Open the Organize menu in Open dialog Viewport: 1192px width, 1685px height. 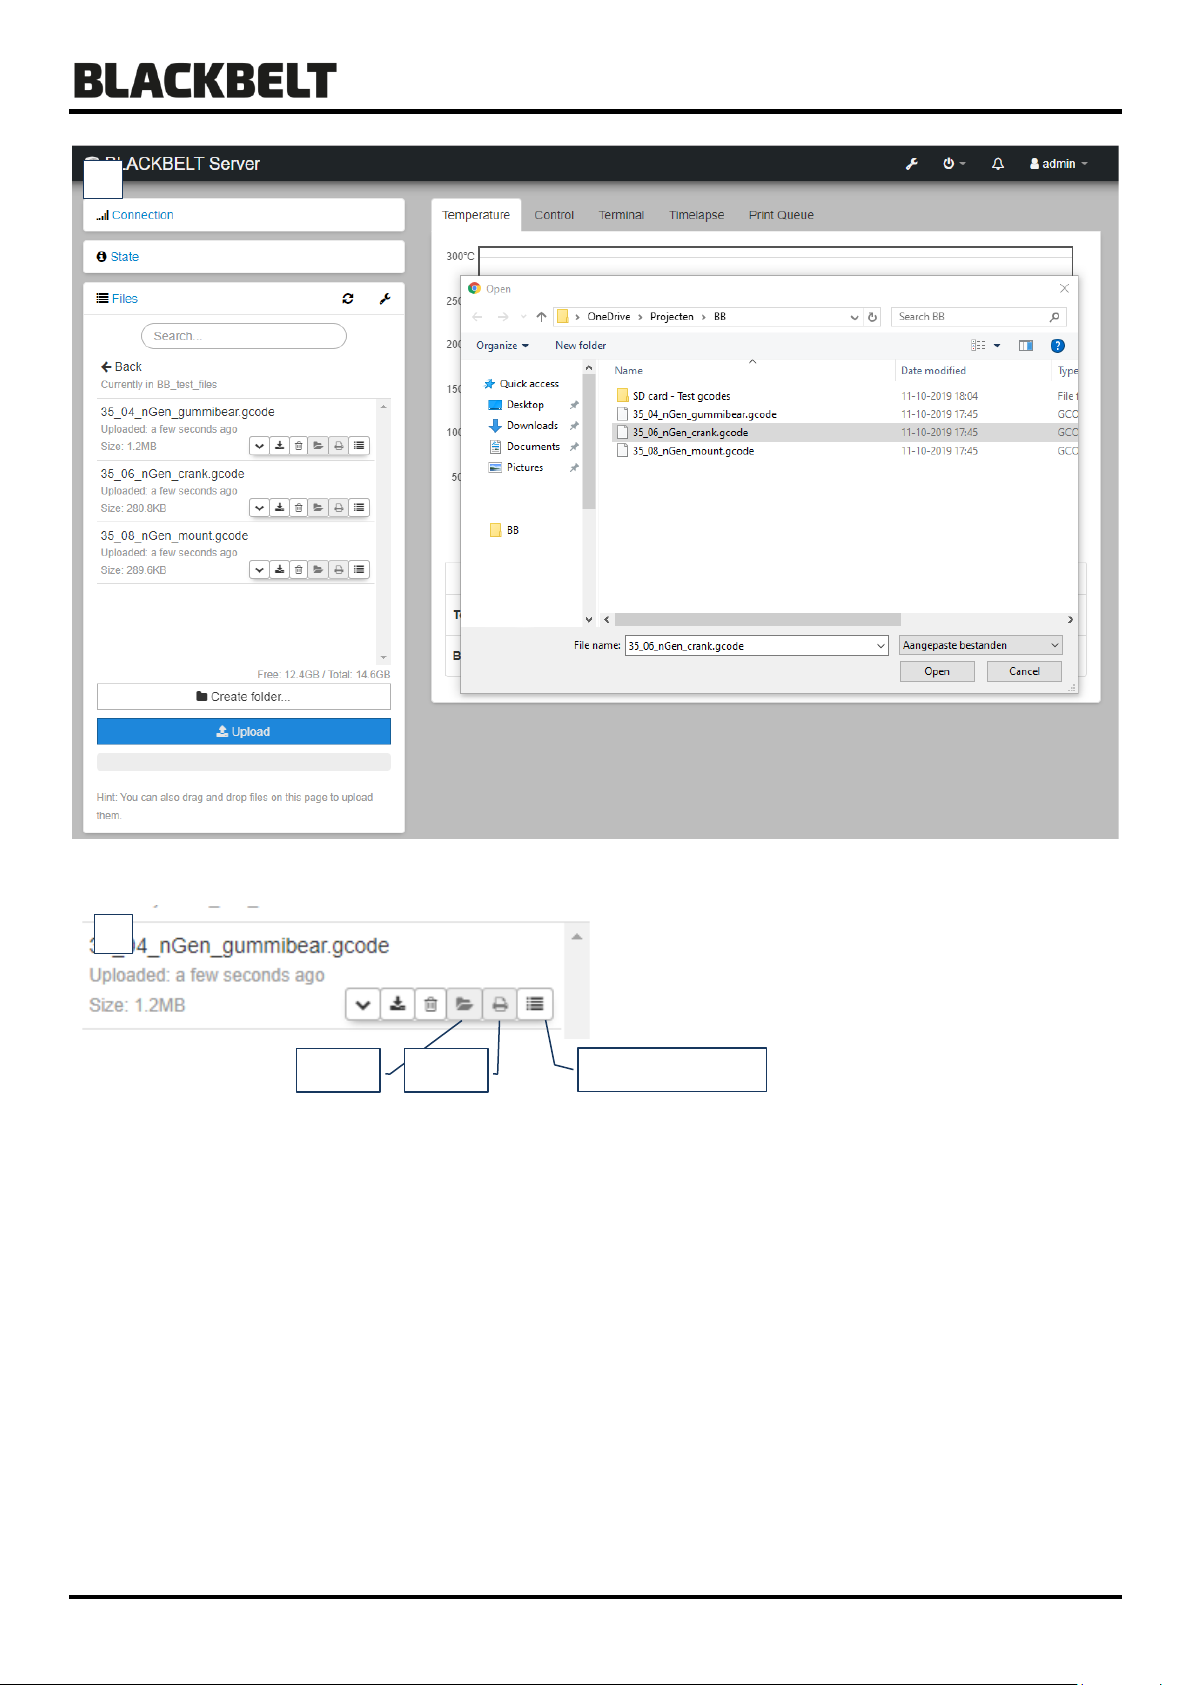point(503,346)
